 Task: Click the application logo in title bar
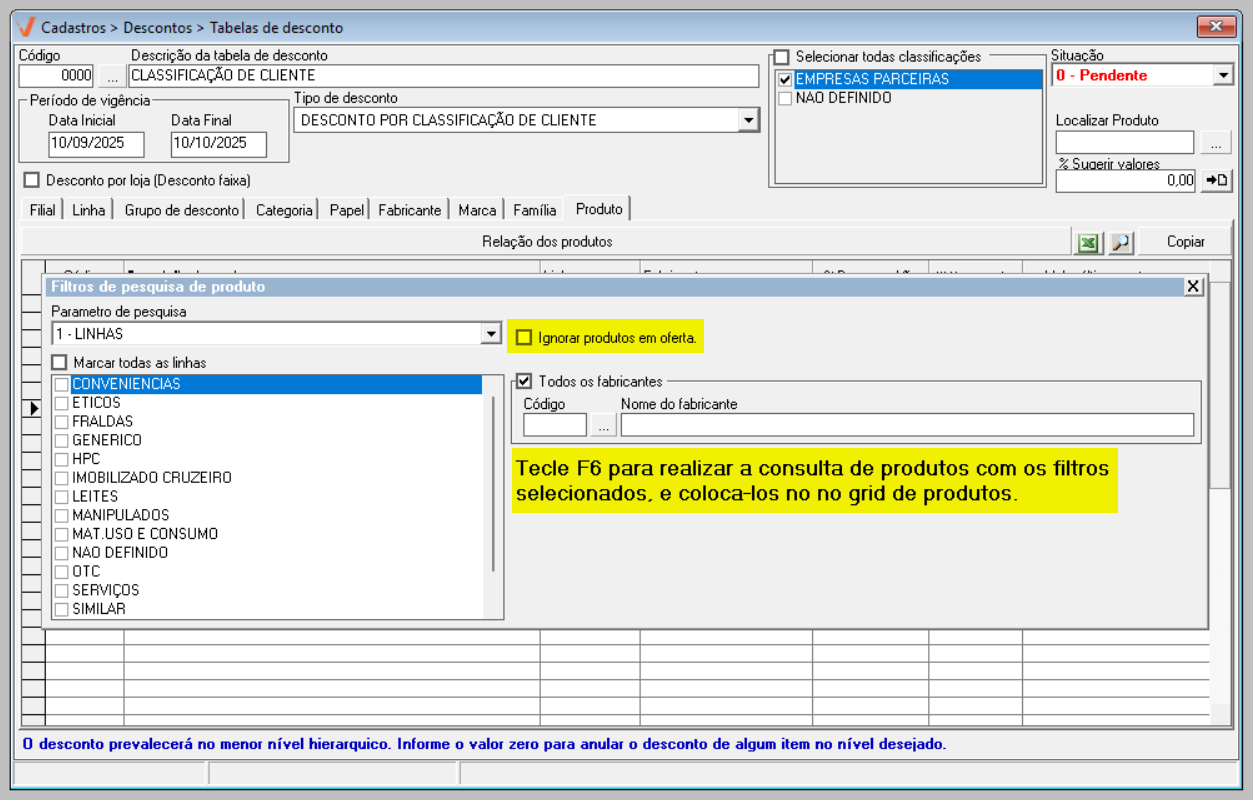point(27,27)
